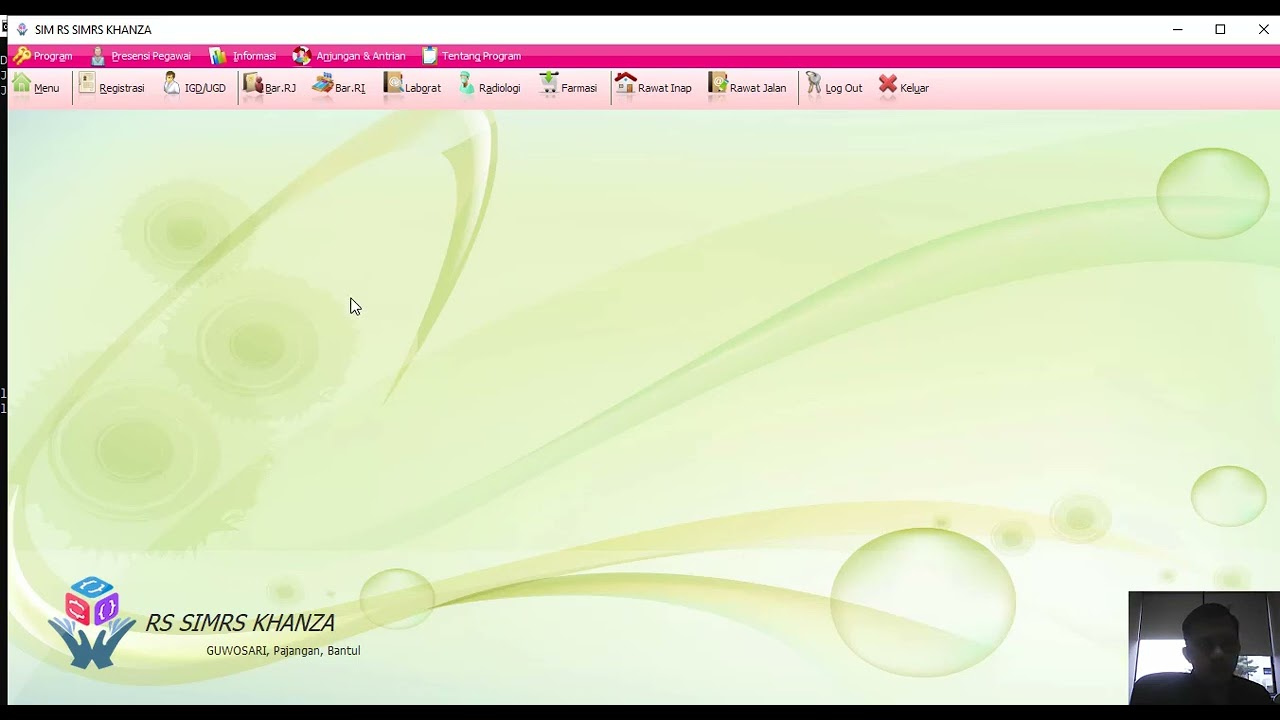Viewport: 1280px width, 720px height.
Task: Open Bar.RI billing icon
Action: (x=322, y=86)
